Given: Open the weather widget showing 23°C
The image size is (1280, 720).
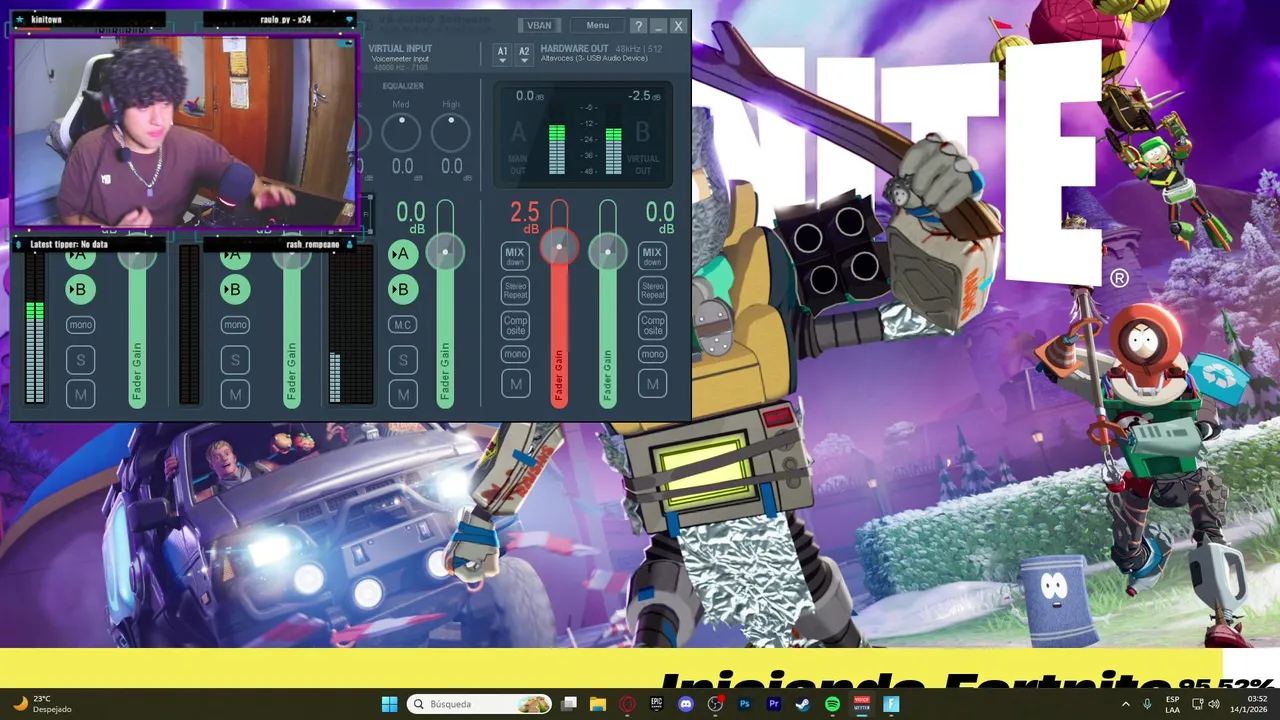Looking at the screenshot, I should point(42,704).
